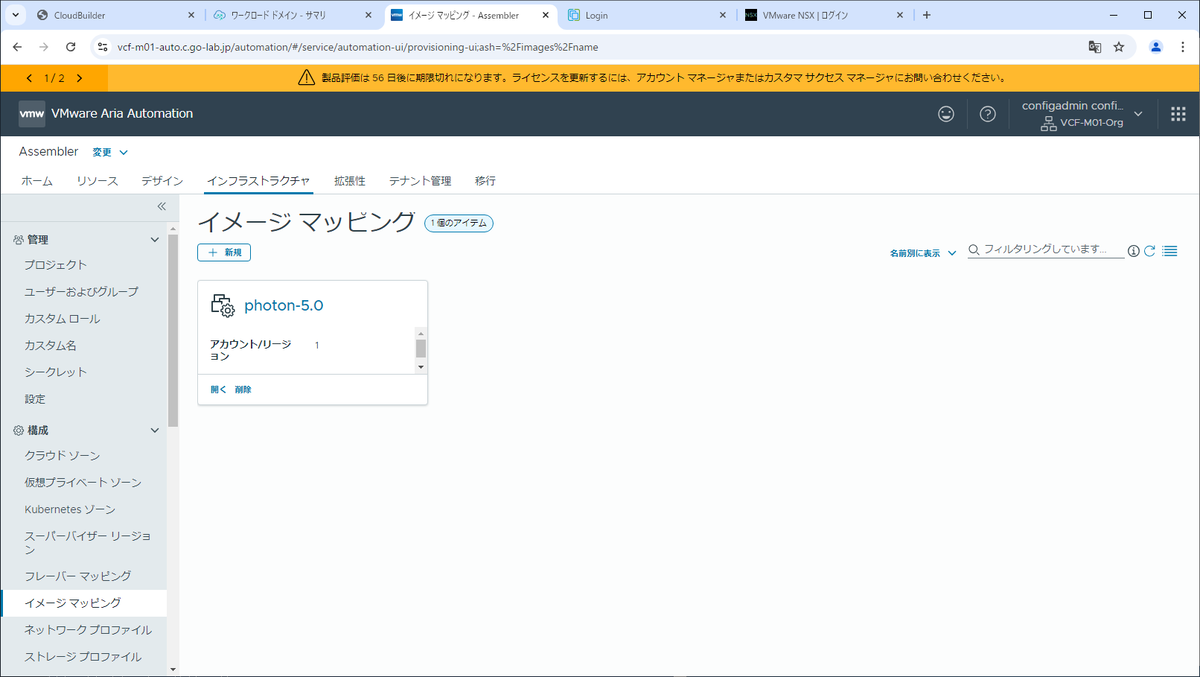Screen dimensions: 1200x677
Task: Open クラウド ゾーン in the sidebar
Action: click(x=62, y=456)
